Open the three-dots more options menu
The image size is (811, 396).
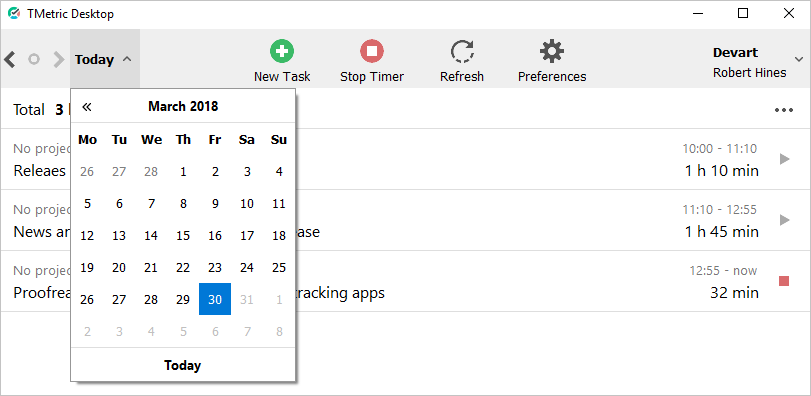point(784,110)
